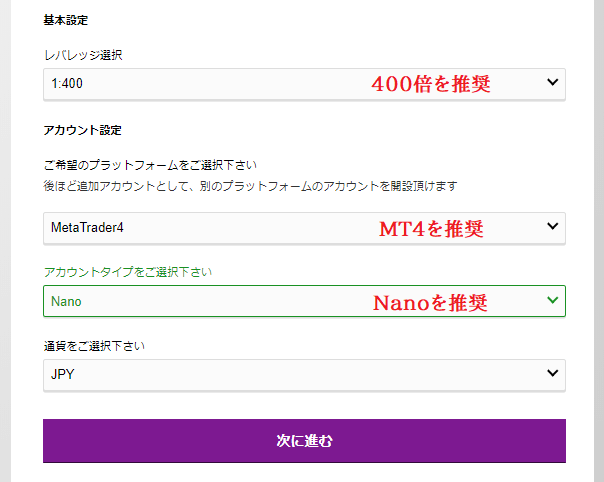The height and width of the screenshot is (482, 604).
Task: Click the chevron arrow on platform dropdown
Action: coord(553,227)
